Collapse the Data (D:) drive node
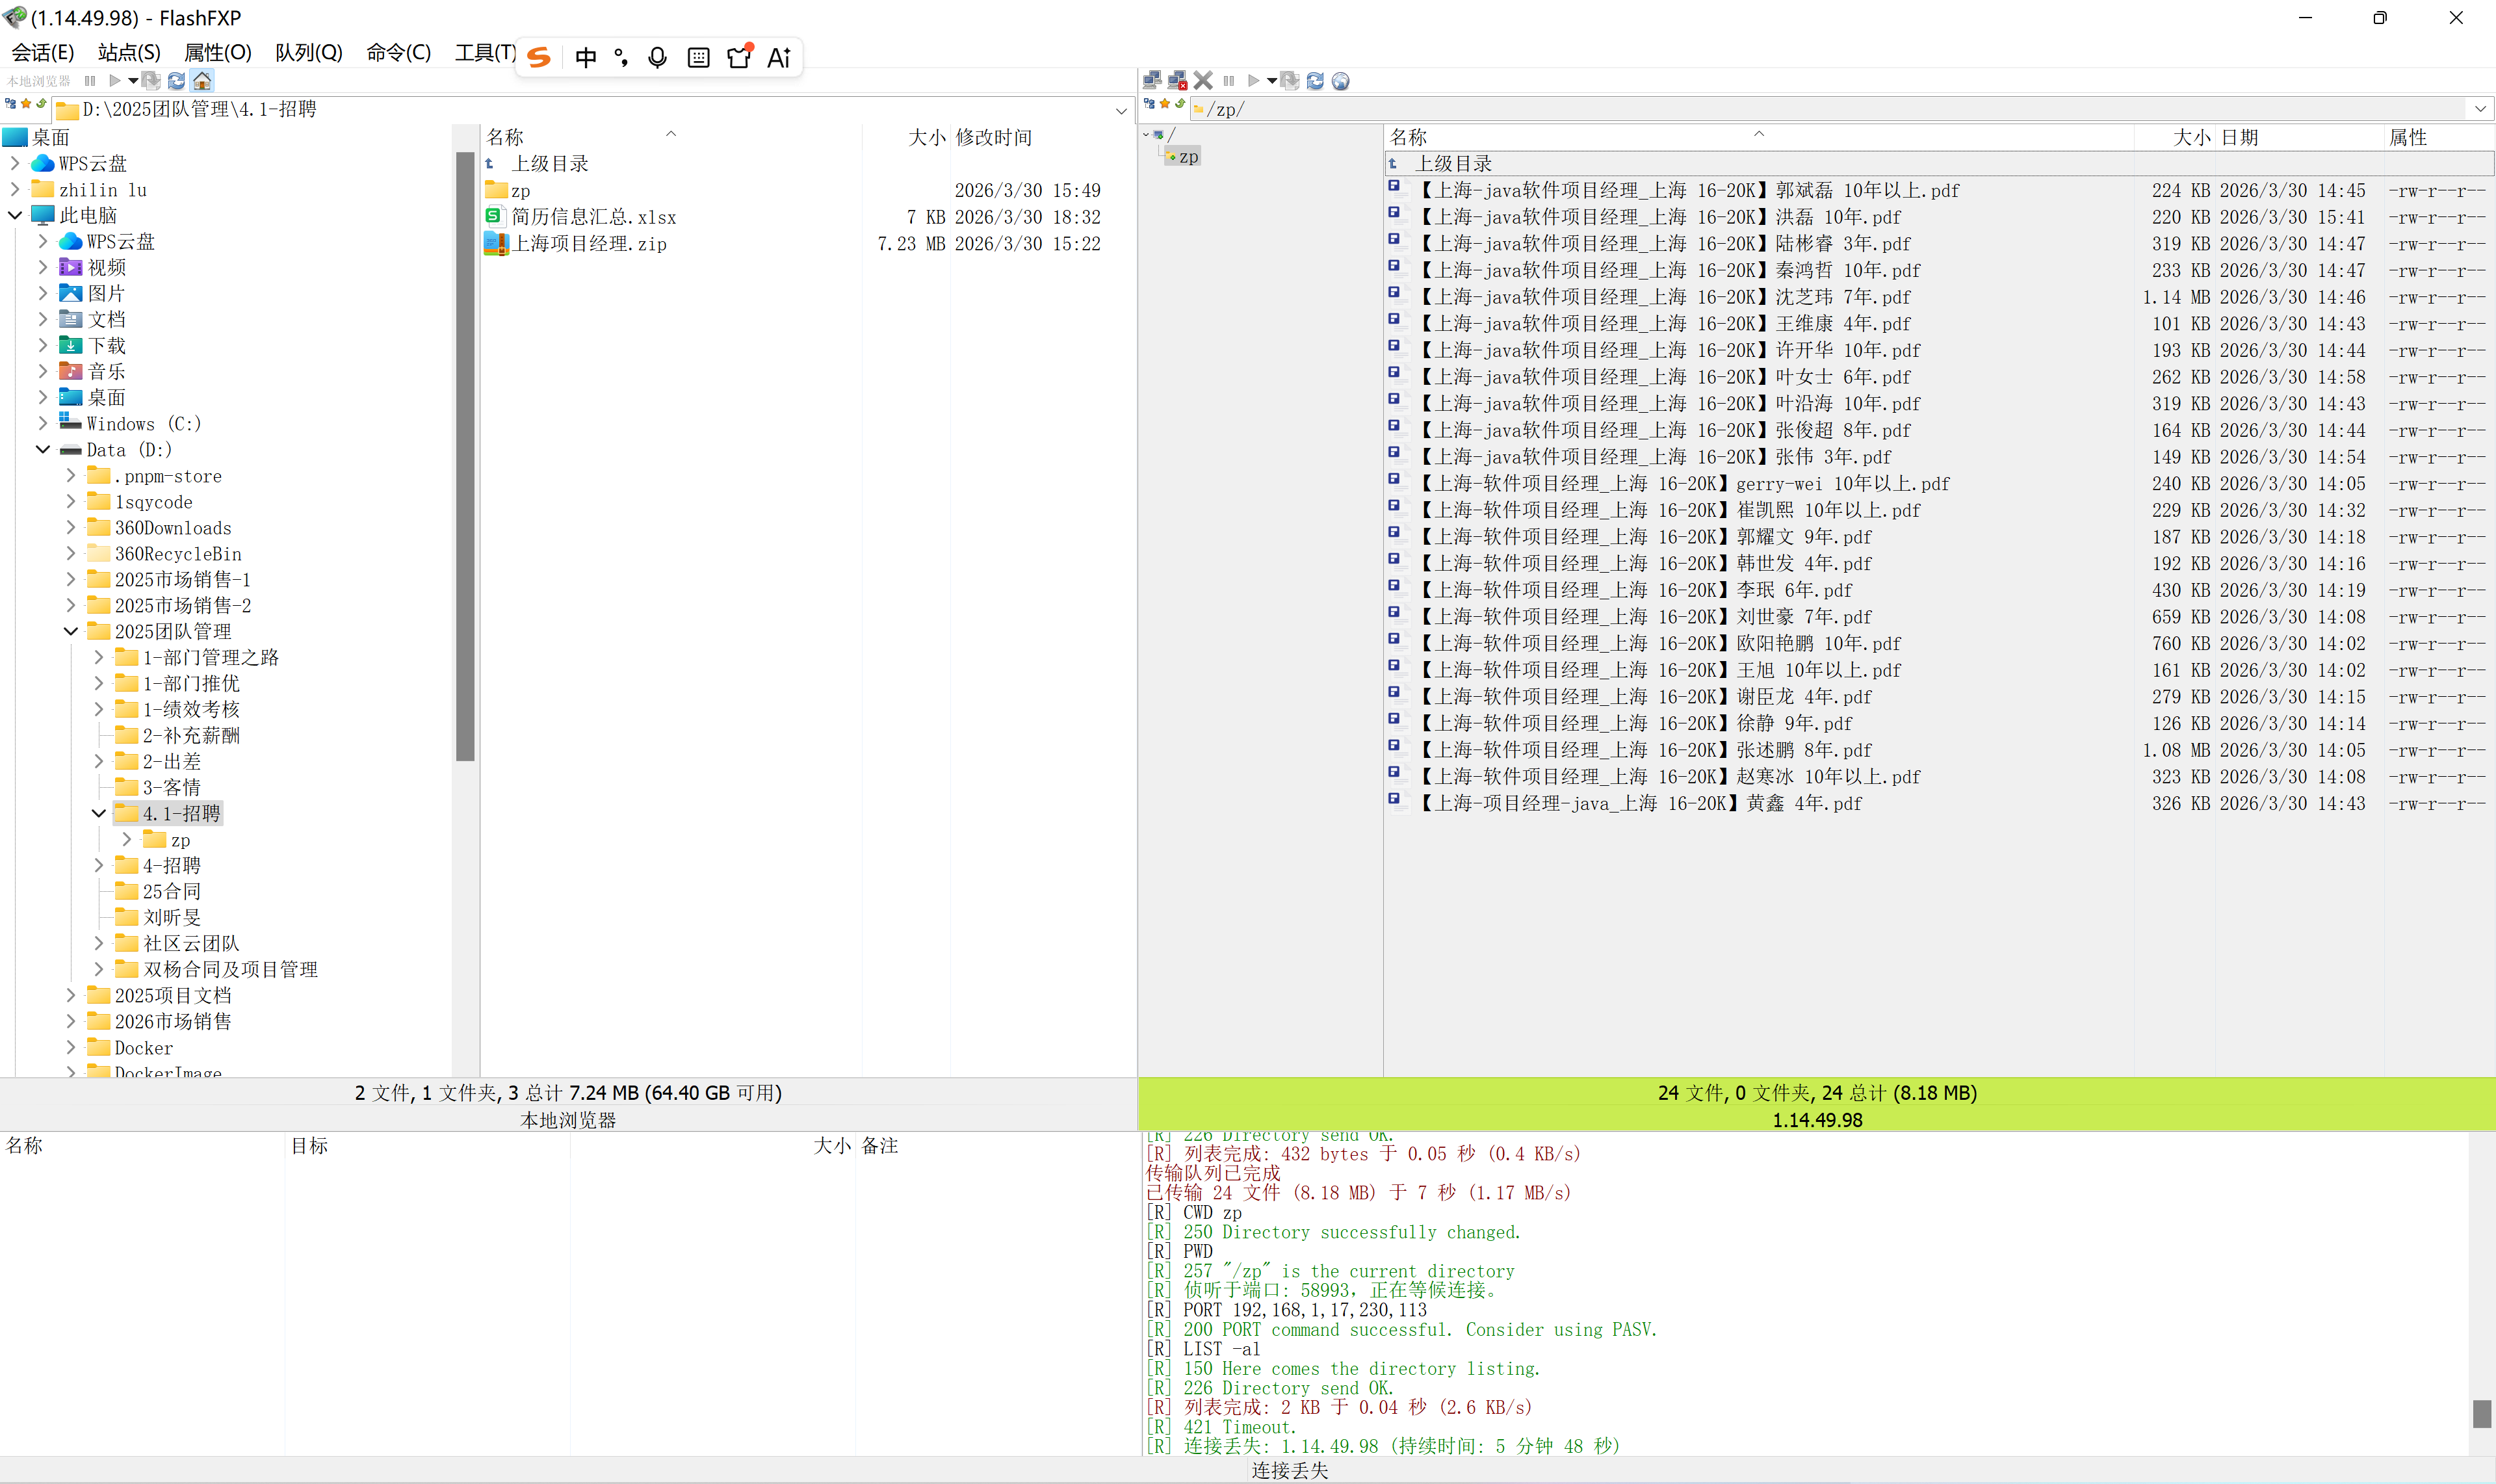Image resolution: width=2496 pixels, height=1484 pixels. pos(43,449)
